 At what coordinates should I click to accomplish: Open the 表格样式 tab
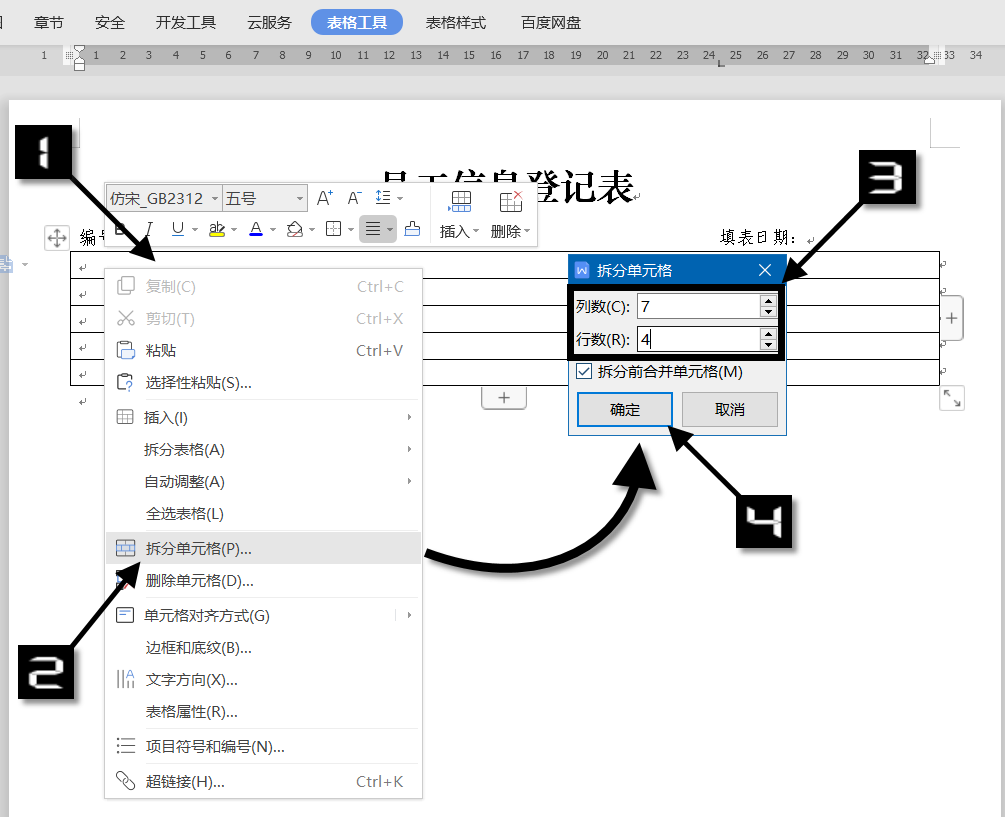[456, 22]
